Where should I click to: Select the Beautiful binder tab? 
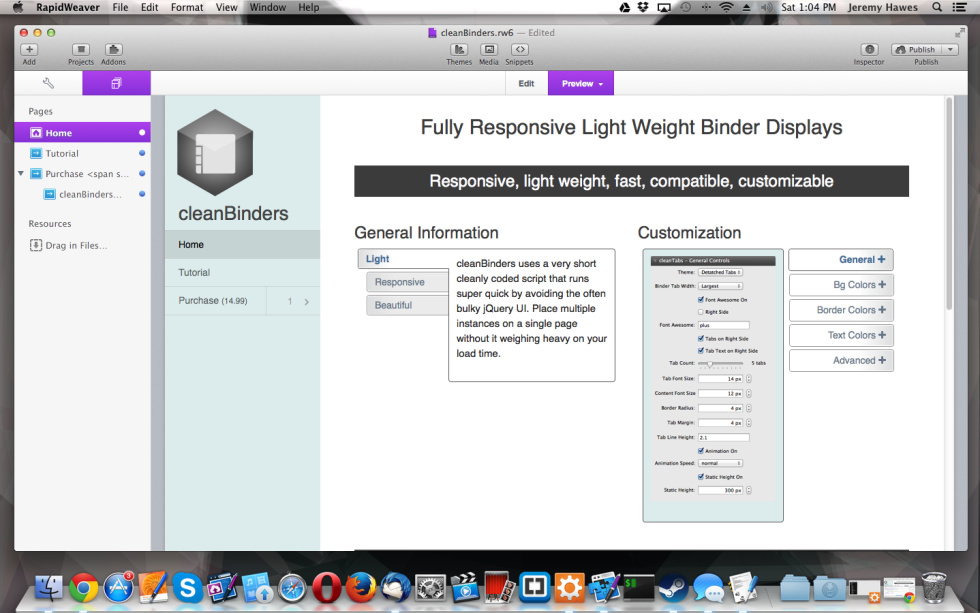tap(407, 305)
